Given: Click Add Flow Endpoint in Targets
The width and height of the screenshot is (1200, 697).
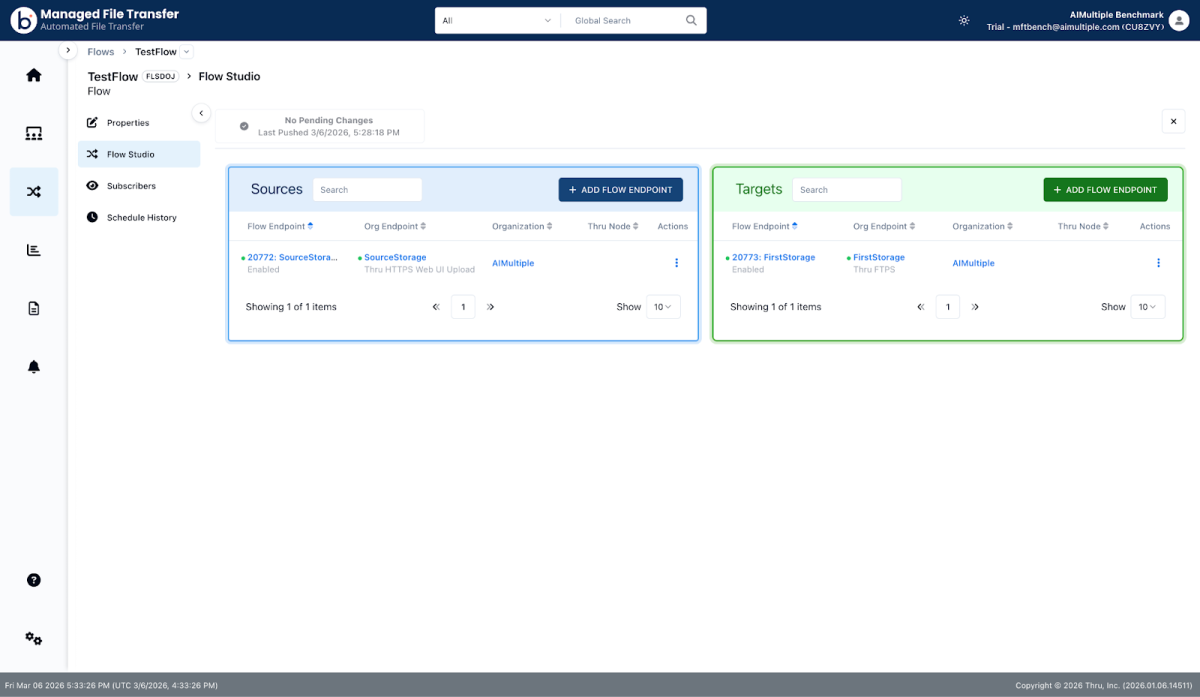Looking at the screenshot, I should pyautogui.click(x=1105, y=190).
